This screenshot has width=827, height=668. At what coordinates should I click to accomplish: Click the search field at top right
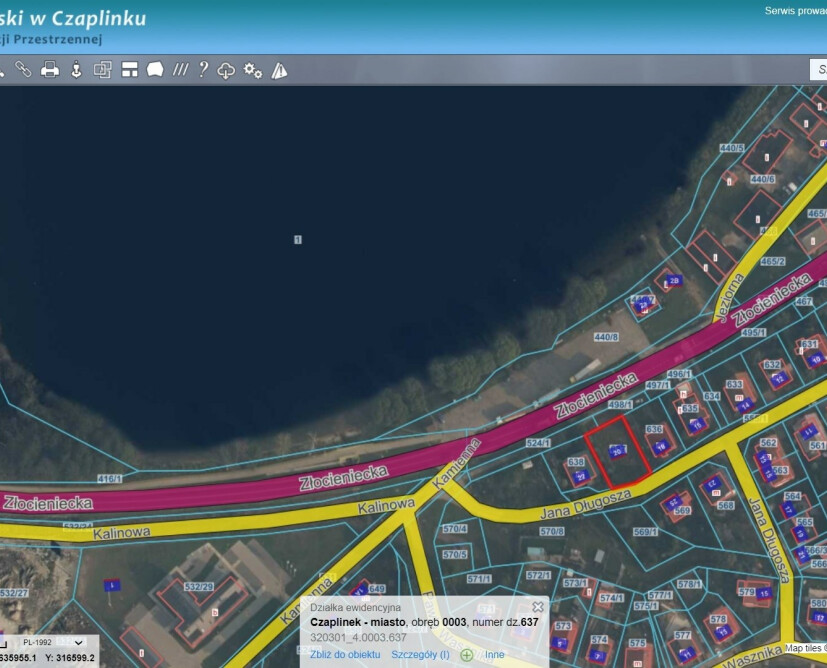817,69
